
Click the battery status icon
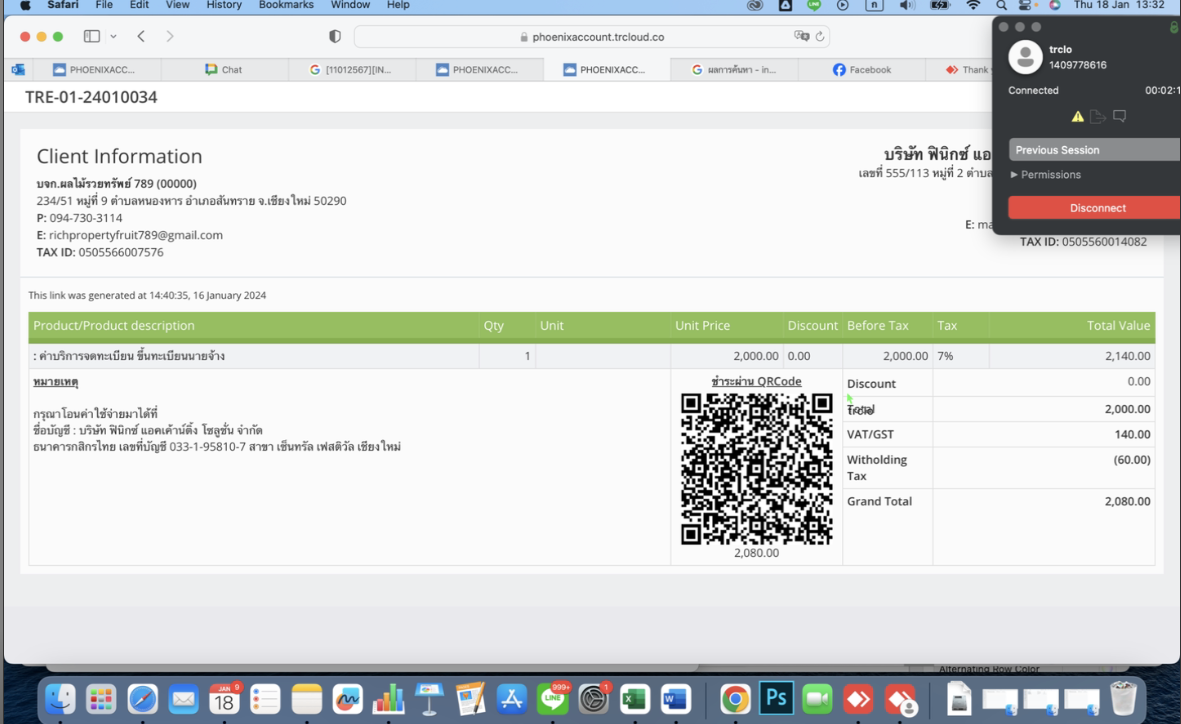(x=940, y=5)
